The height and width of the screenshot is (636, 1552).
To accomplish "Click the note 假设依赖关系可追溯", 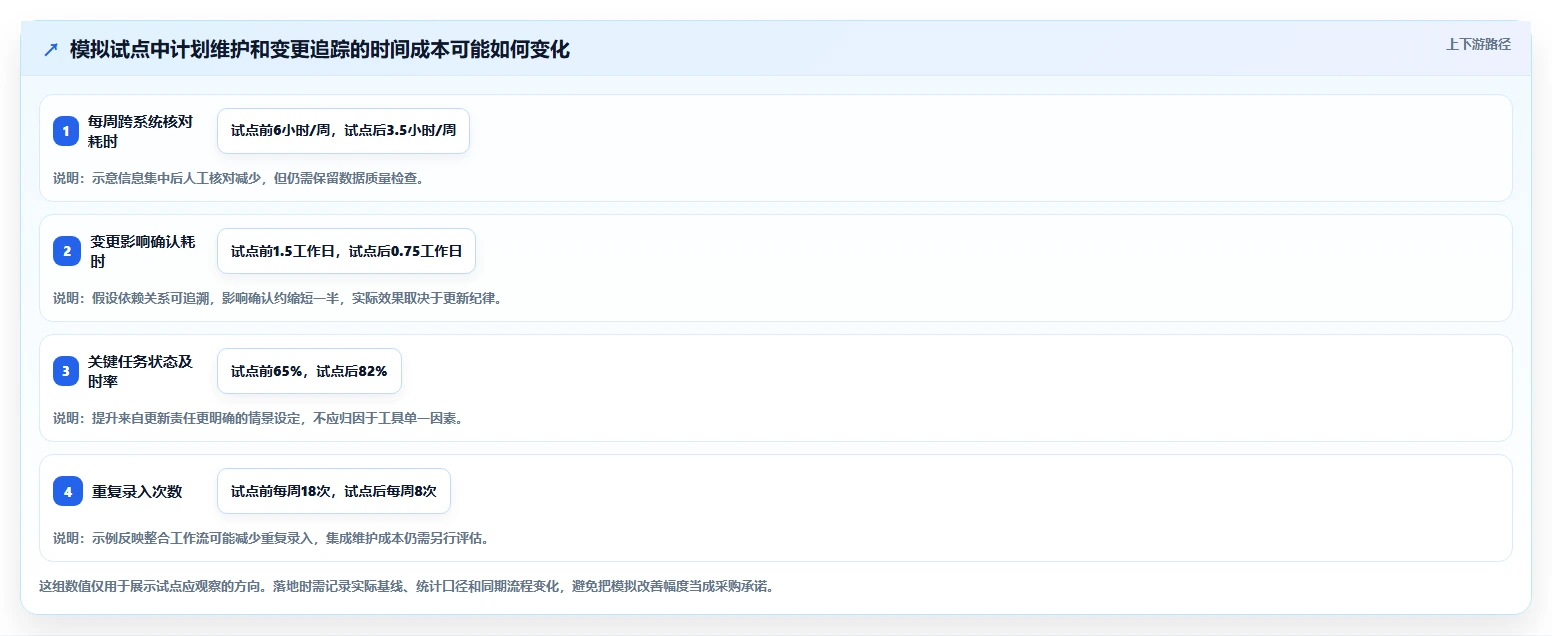I will pyautogui.click(x=151, y=299).
